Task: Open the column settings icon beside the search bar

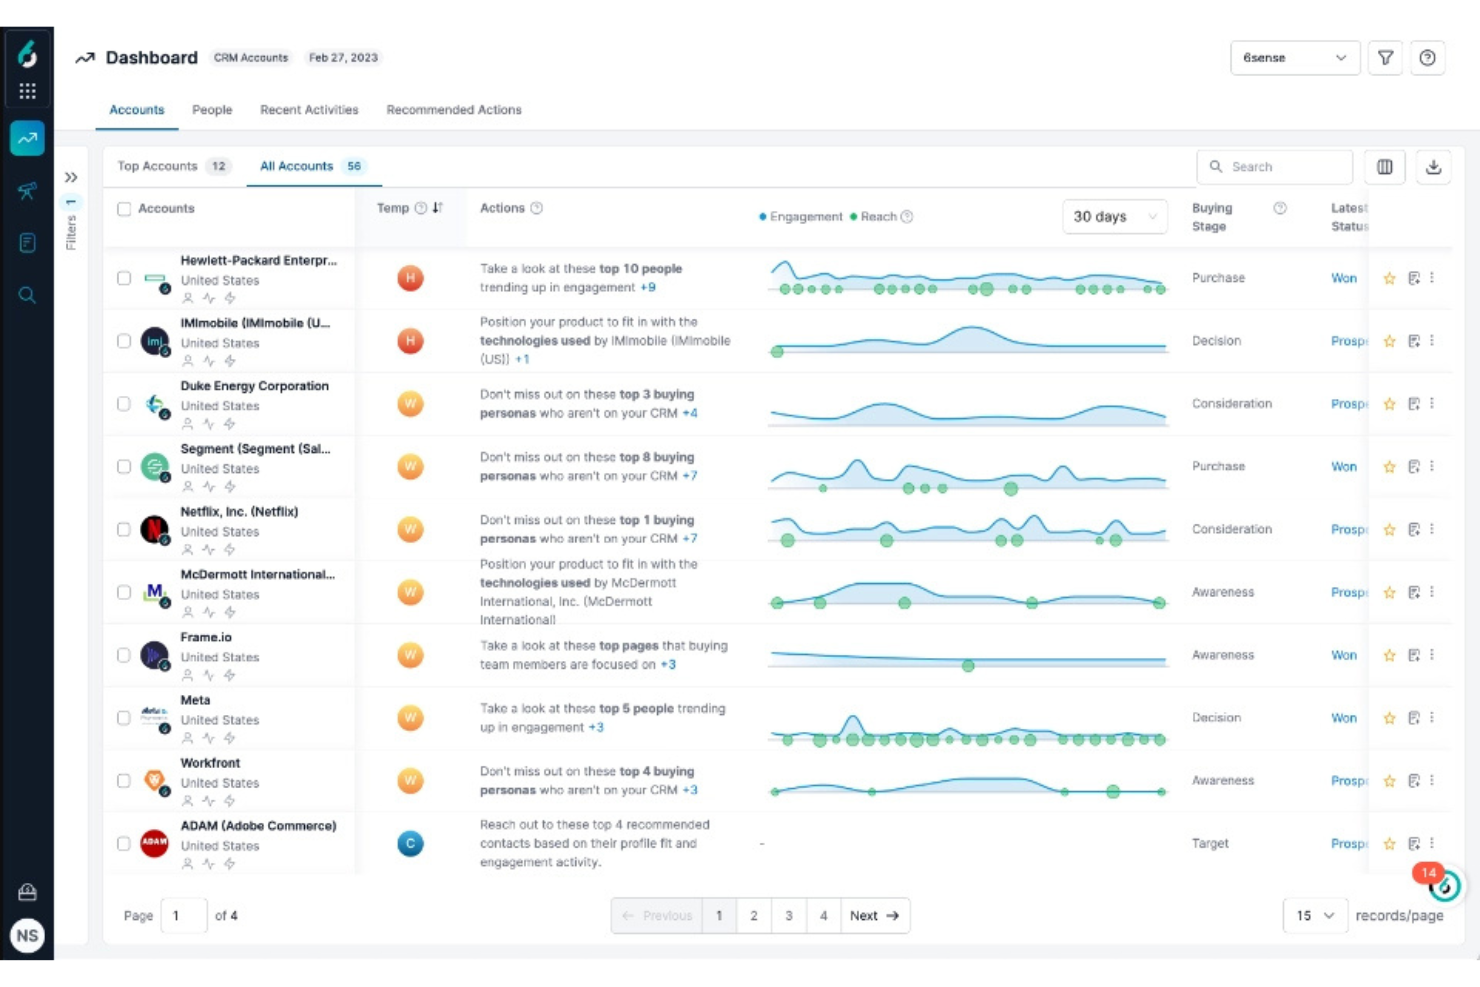Action: click(x=1385, y=167)
